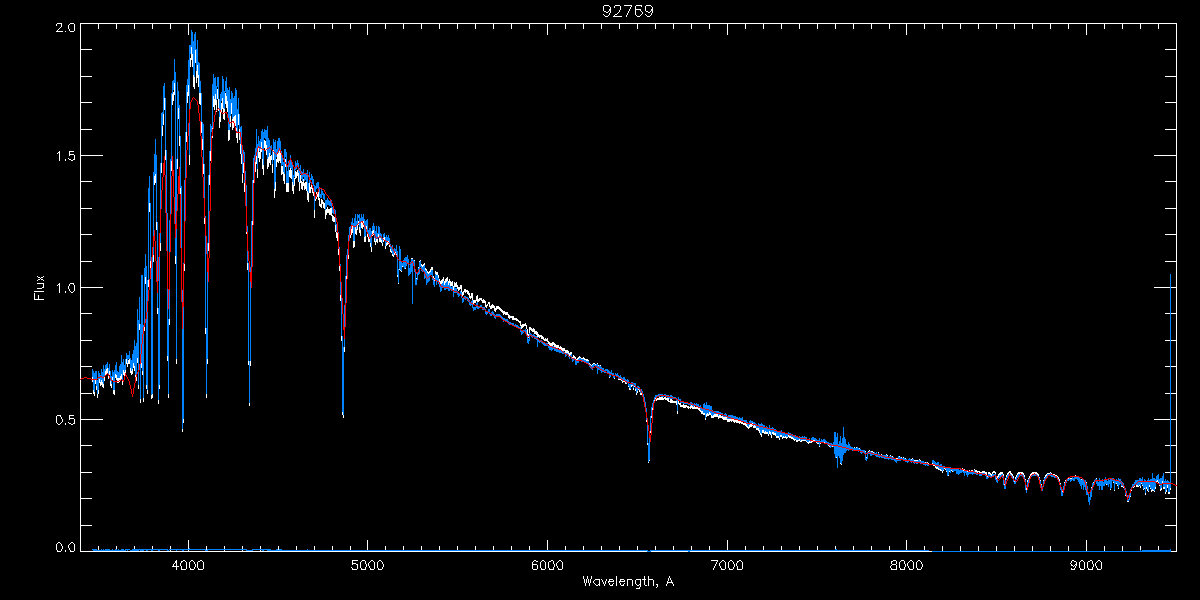This screenshot has width=1200, height=600.
Task: Select the 5000 wavelength tick label
Action: [x=367, y=566]
